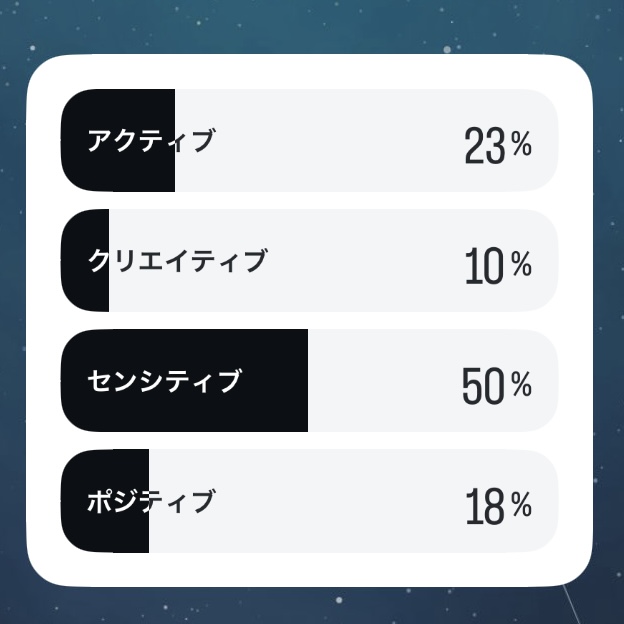
Task: Click the white gap between センシティブ and ポジティブ bars
Action: pos(310,441)
